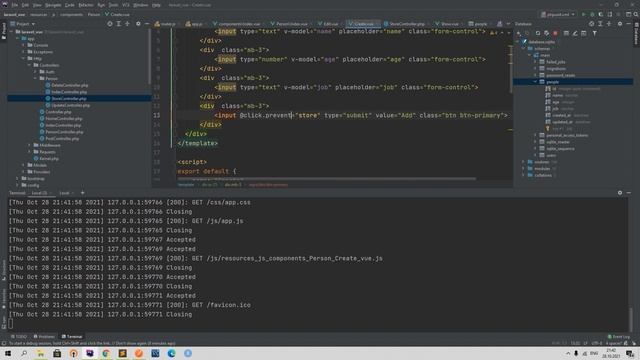Switch to the StoreController.php editor tab

[x=404, y=24]
